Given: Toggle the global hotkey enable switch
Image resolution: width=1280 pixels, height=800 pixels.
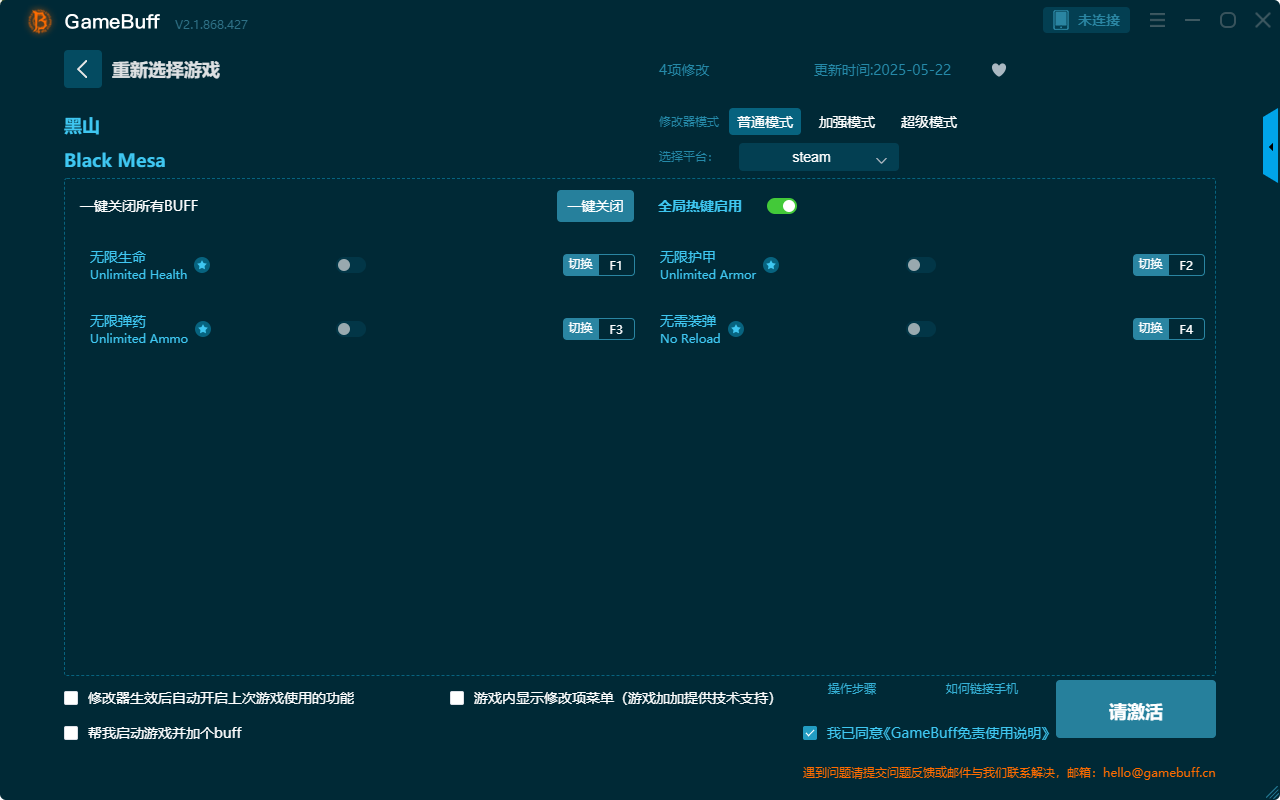Looking at the screenshot, I should (x=781, y=206).
